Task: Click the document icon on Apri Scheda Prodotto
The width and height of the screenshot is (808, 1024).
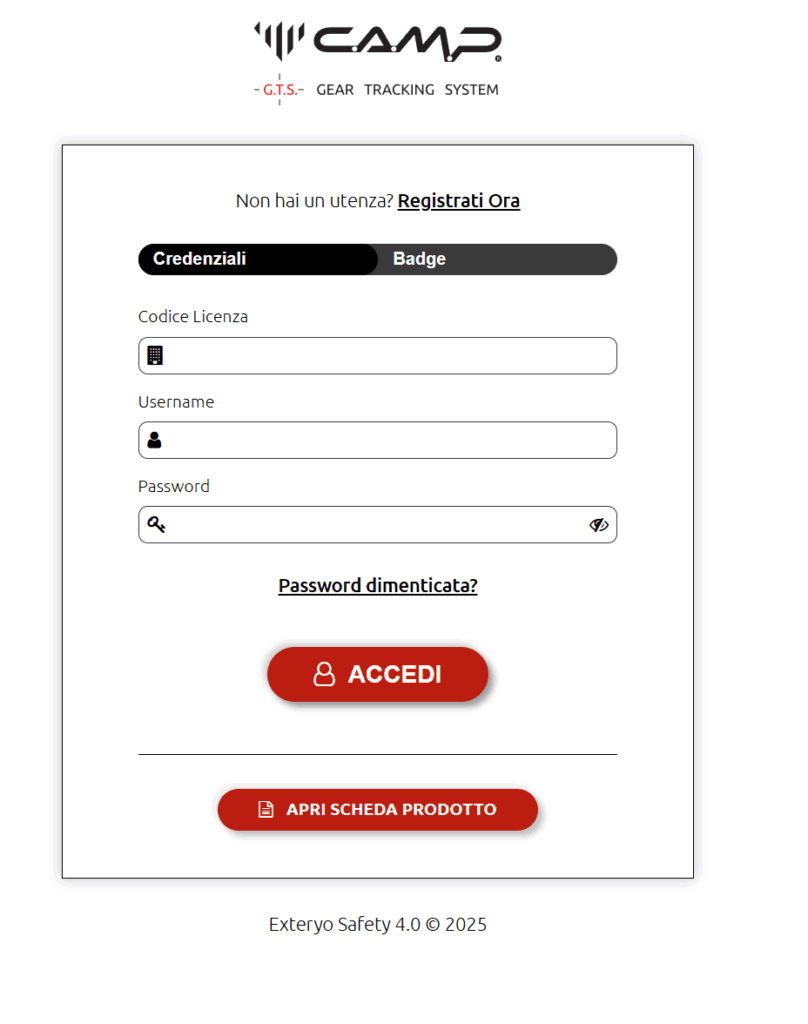Action: (266, 809)
